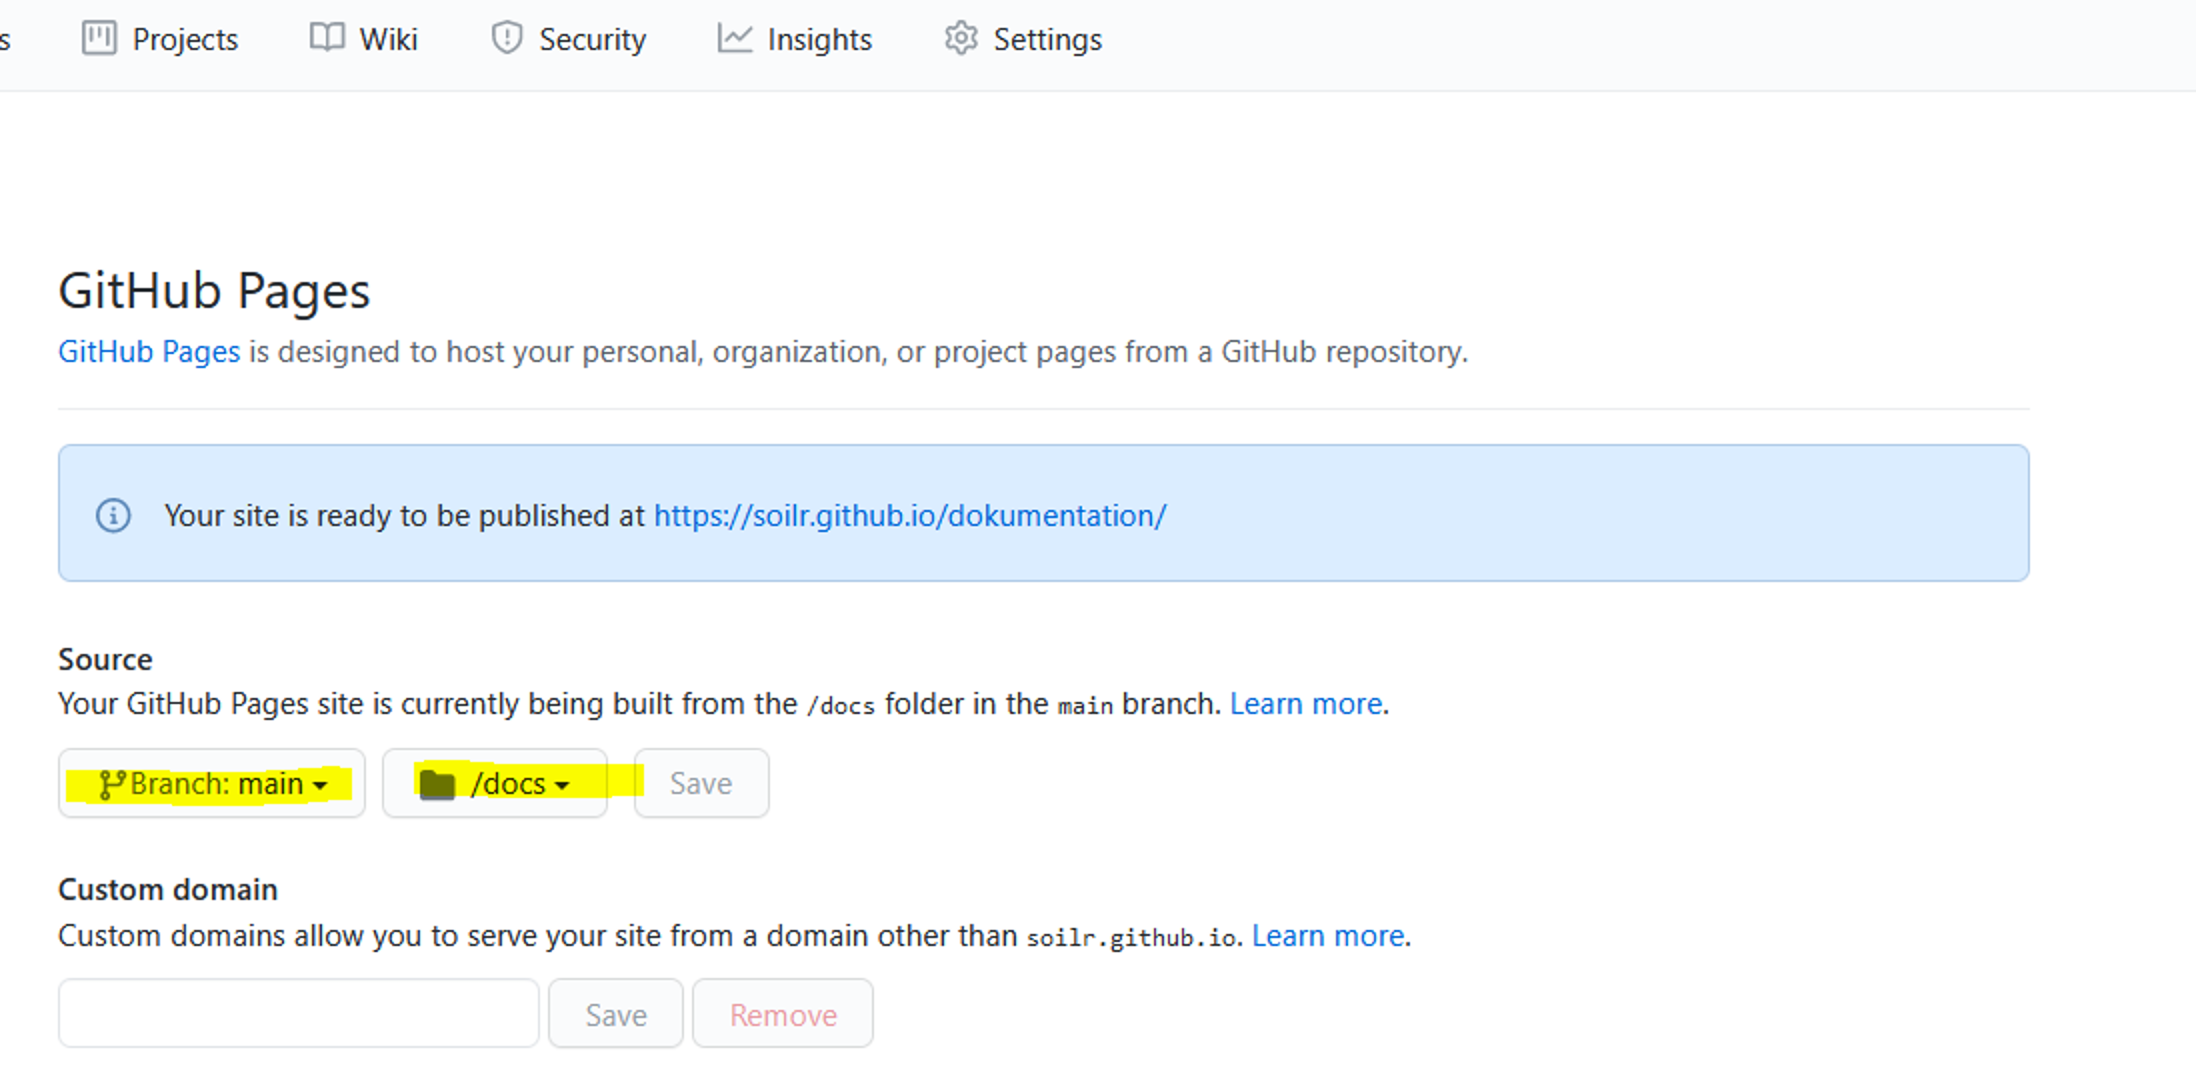The image size is (2196, 1076).
Task: Remove the custom domain
Action: [783, 1014]
